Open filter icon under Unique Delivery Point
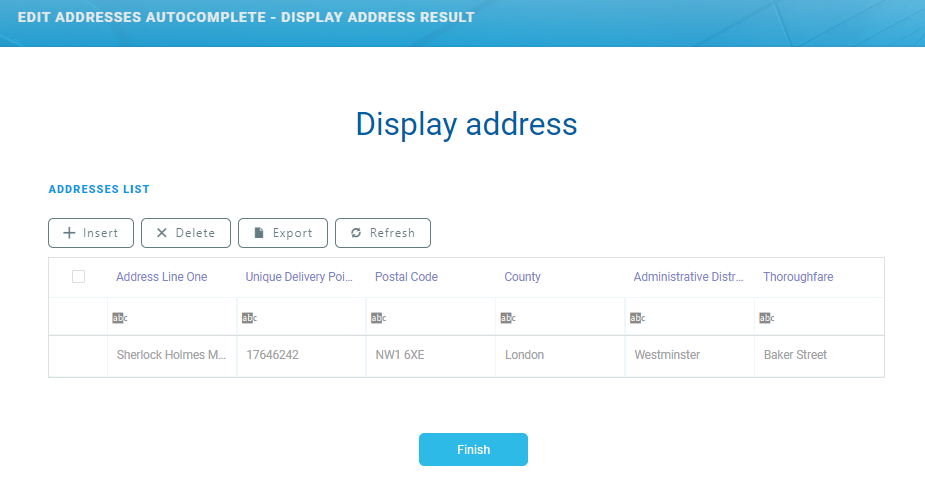Screen dimensions: 925x494 coord(249,318)
